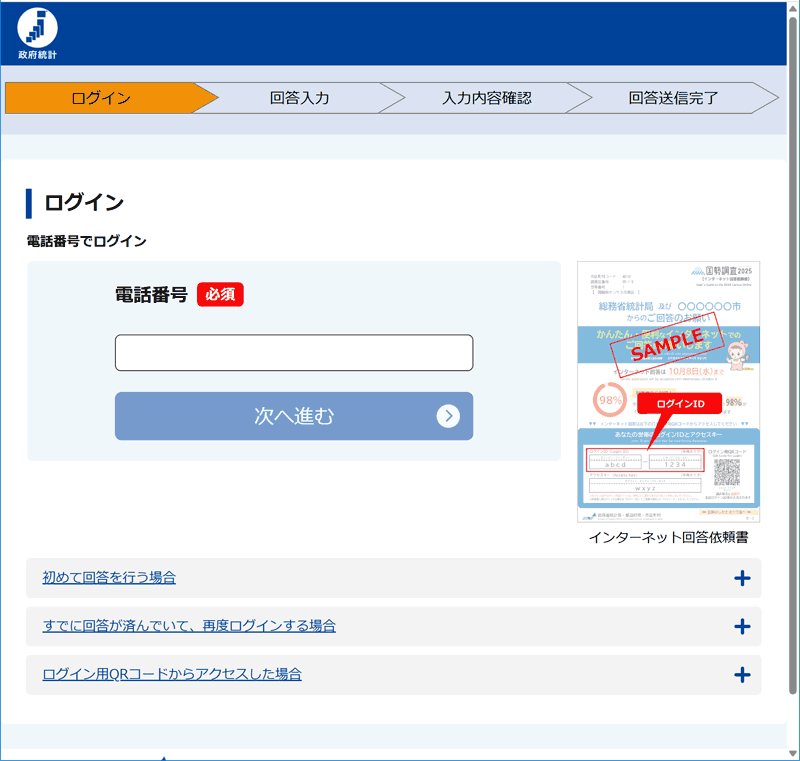Select the ログイン step tab
Screen dimensions: 800x761
(101, 98)
